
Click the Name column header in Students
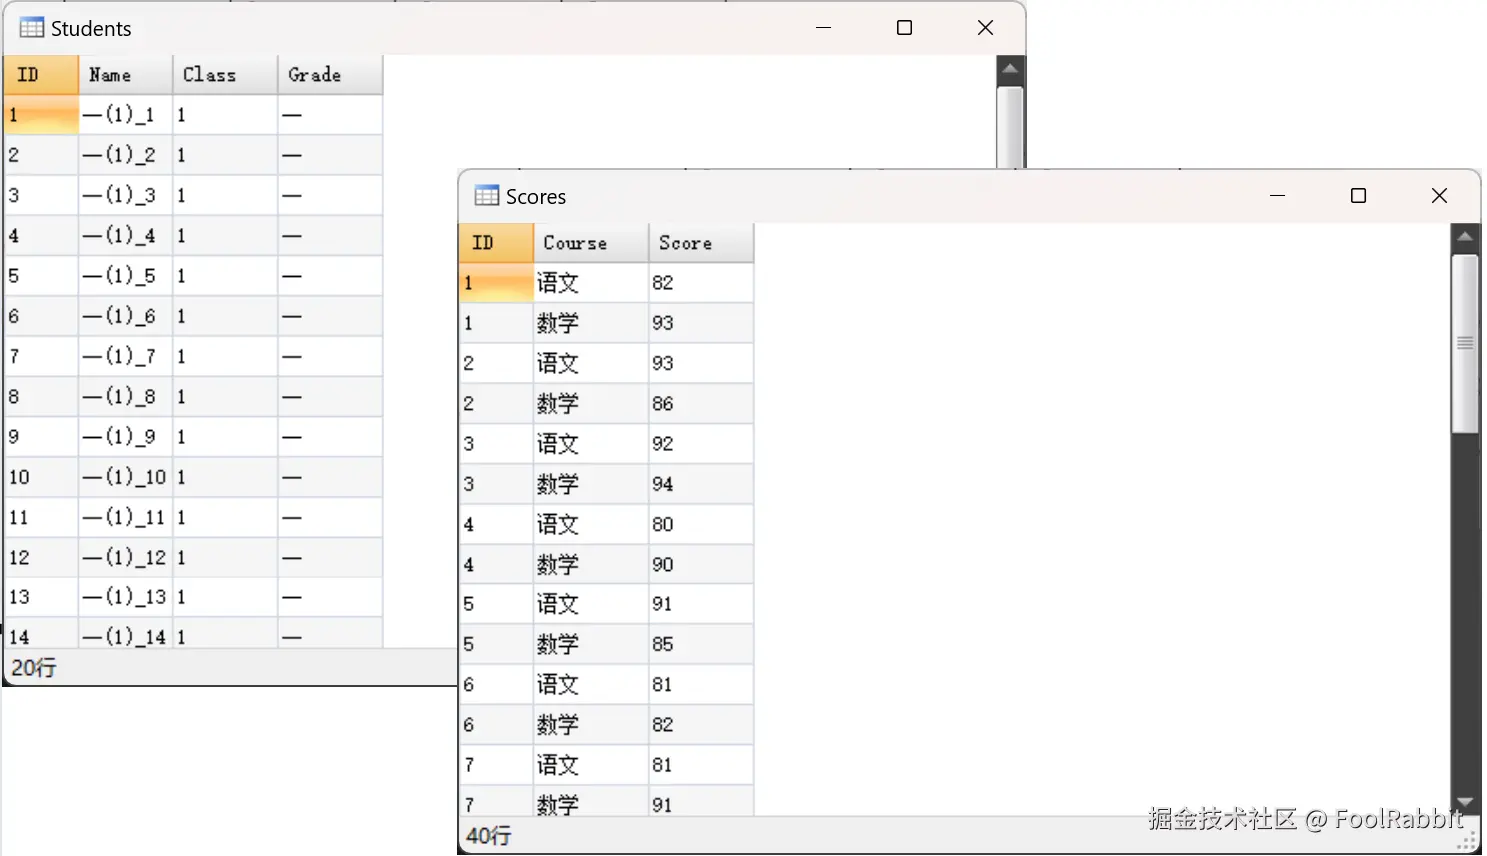pos(125,75)
